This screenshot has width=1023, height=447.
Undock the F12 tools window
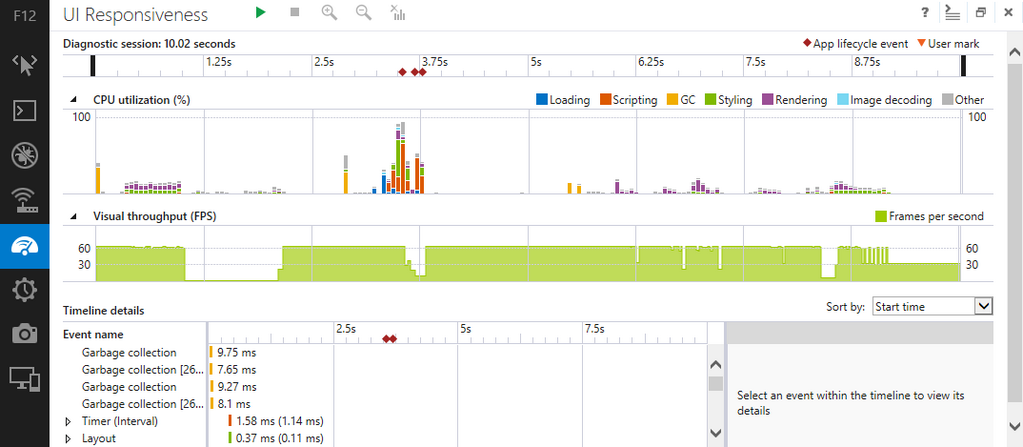(981, 12)
